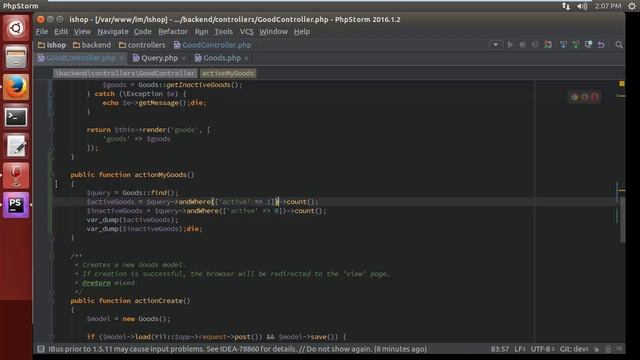This screenshot has height=360, width=640.
Task: Collapse the actionMyGoods function fold marker
Action: [51, 175]
